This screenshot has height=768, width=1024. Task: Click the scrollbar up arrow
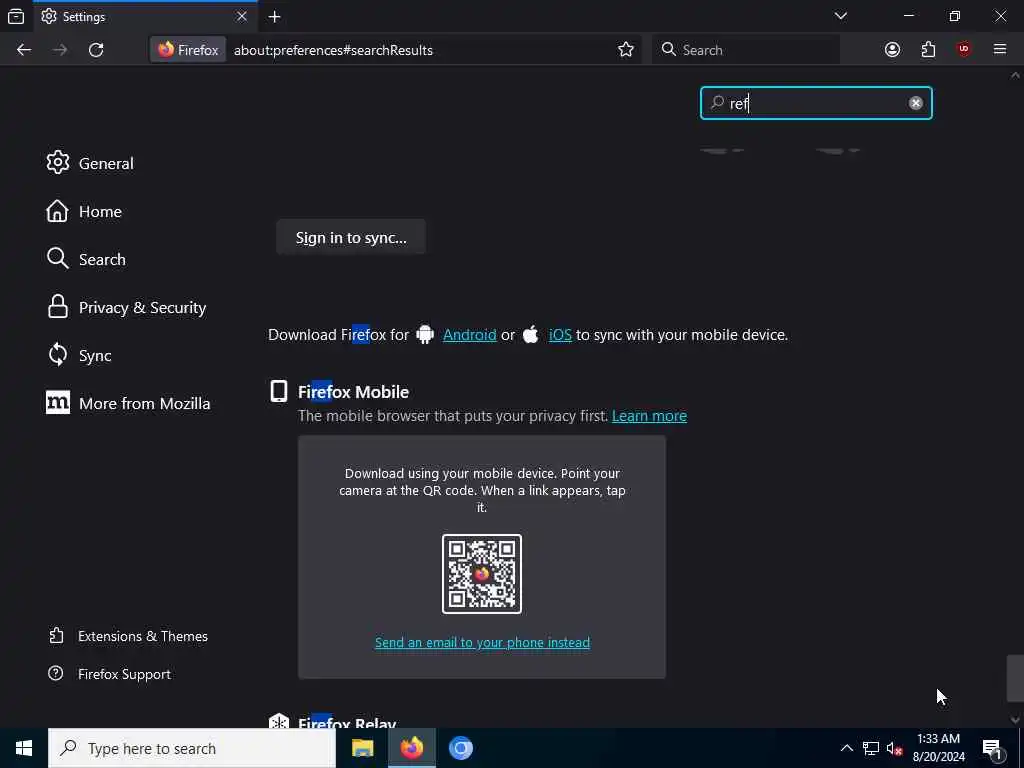(1015, 76)
